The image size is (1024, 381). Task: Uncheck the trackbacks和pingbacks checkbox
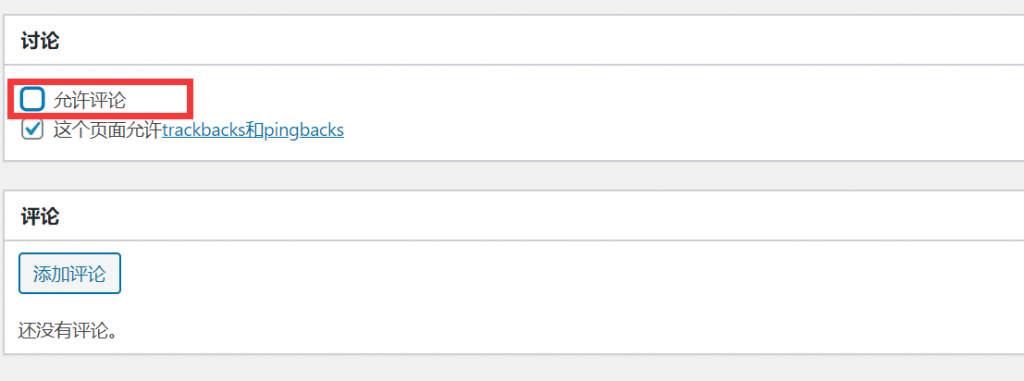tap(32, 129)
